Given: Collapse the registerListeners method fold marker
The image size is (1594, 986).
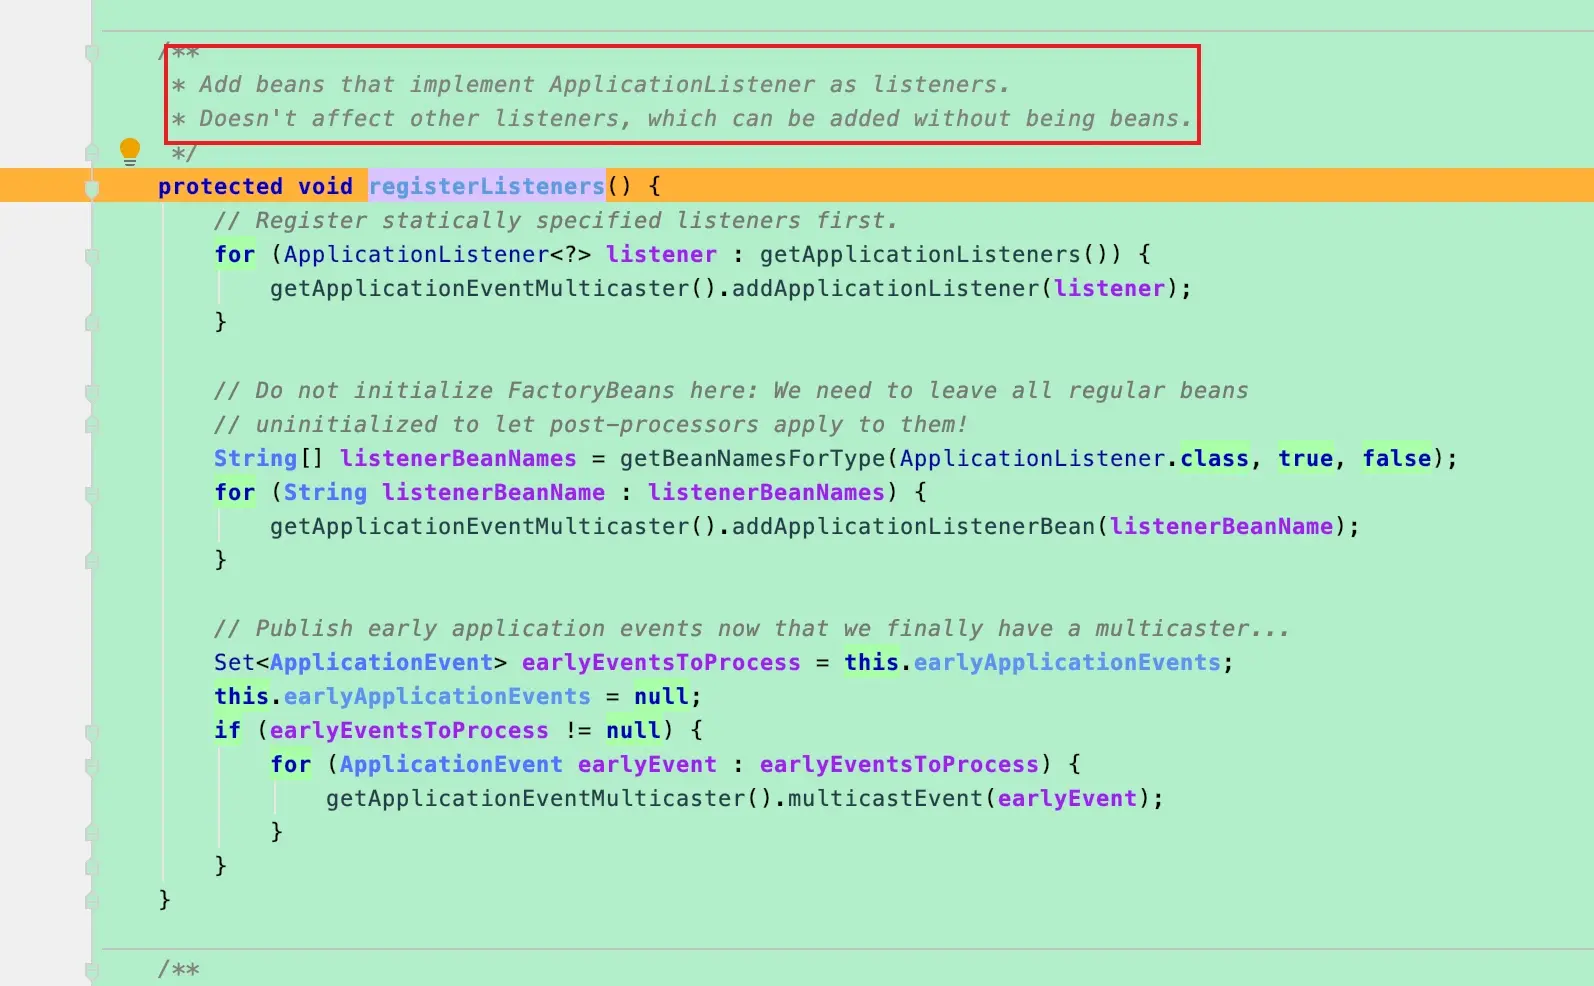Looking at the screenshot, I should point(92,187).
